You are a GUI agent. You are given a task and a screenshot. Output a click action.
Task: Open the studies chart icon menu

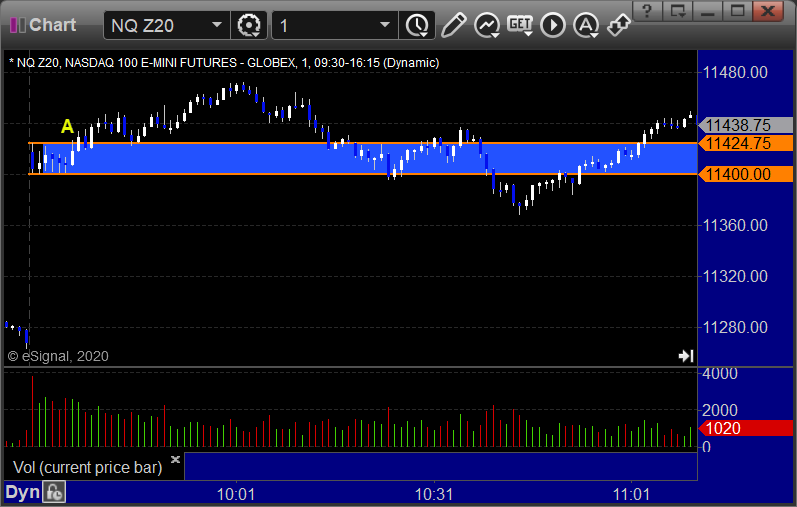(x=486, y=25)
